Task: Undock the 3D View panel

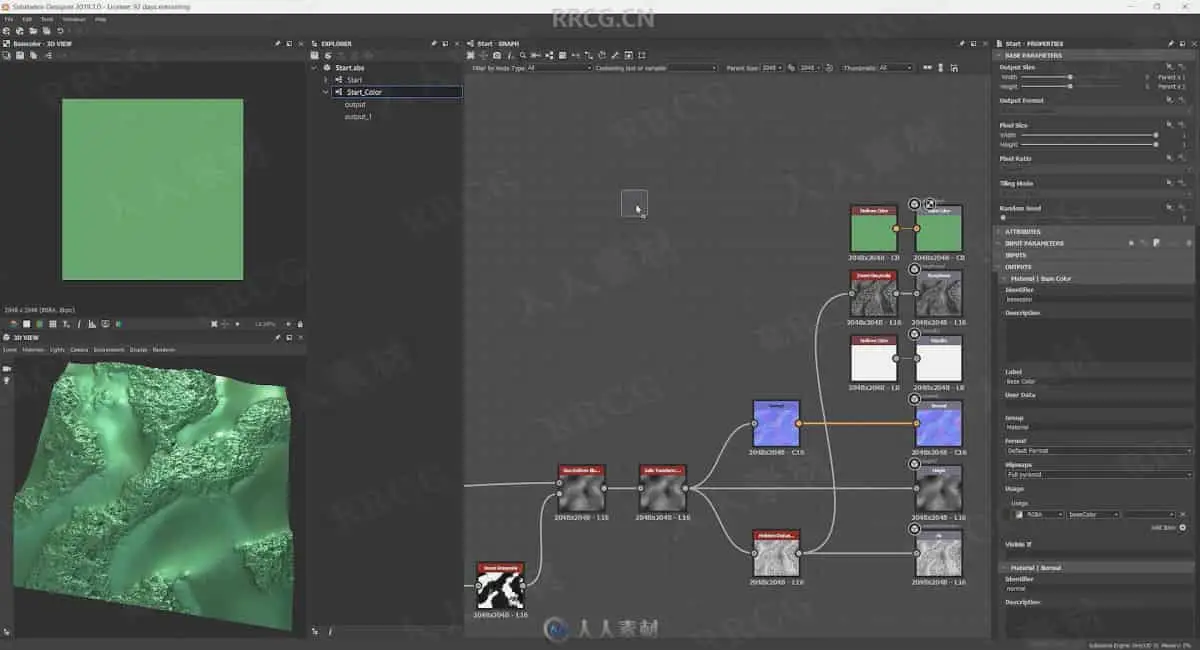Action: point(289,337)
